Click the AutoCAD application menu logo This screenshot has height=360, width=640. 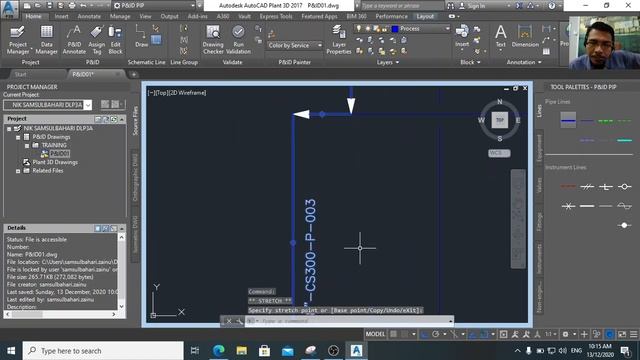pyautogui.click(x=9, y=8)
